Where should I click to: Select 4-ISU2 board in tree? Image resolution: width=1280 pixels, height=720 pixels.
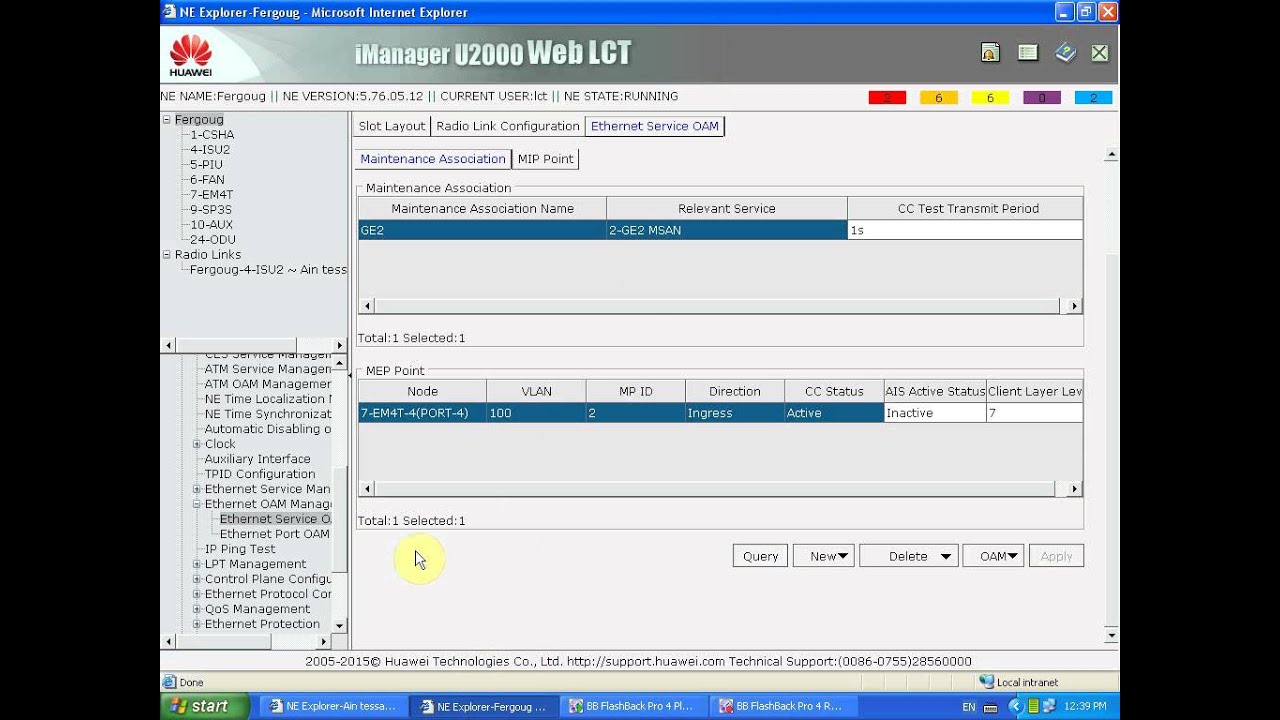tap(210, 149)
